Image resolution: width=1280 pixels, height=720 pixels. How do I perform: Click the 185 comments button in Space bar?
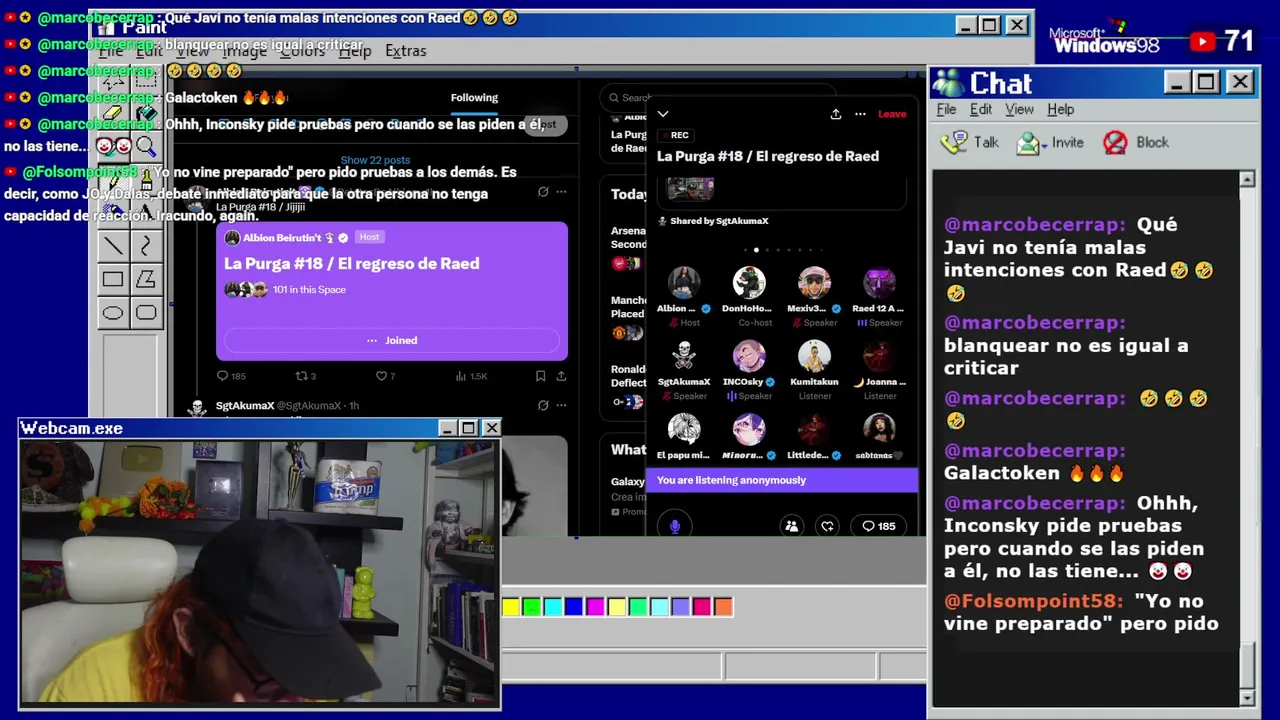[x=878, y=526]
